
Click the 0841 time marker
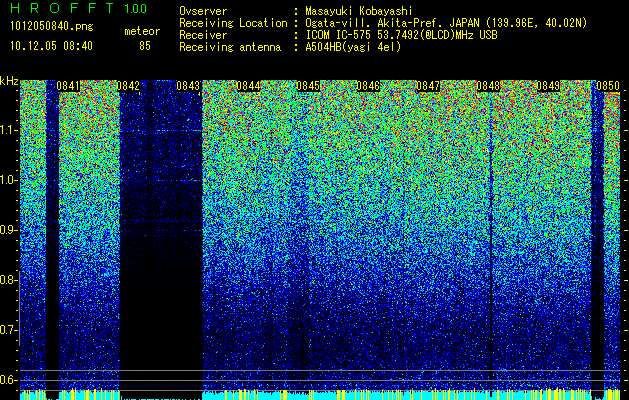coord(68,86)
